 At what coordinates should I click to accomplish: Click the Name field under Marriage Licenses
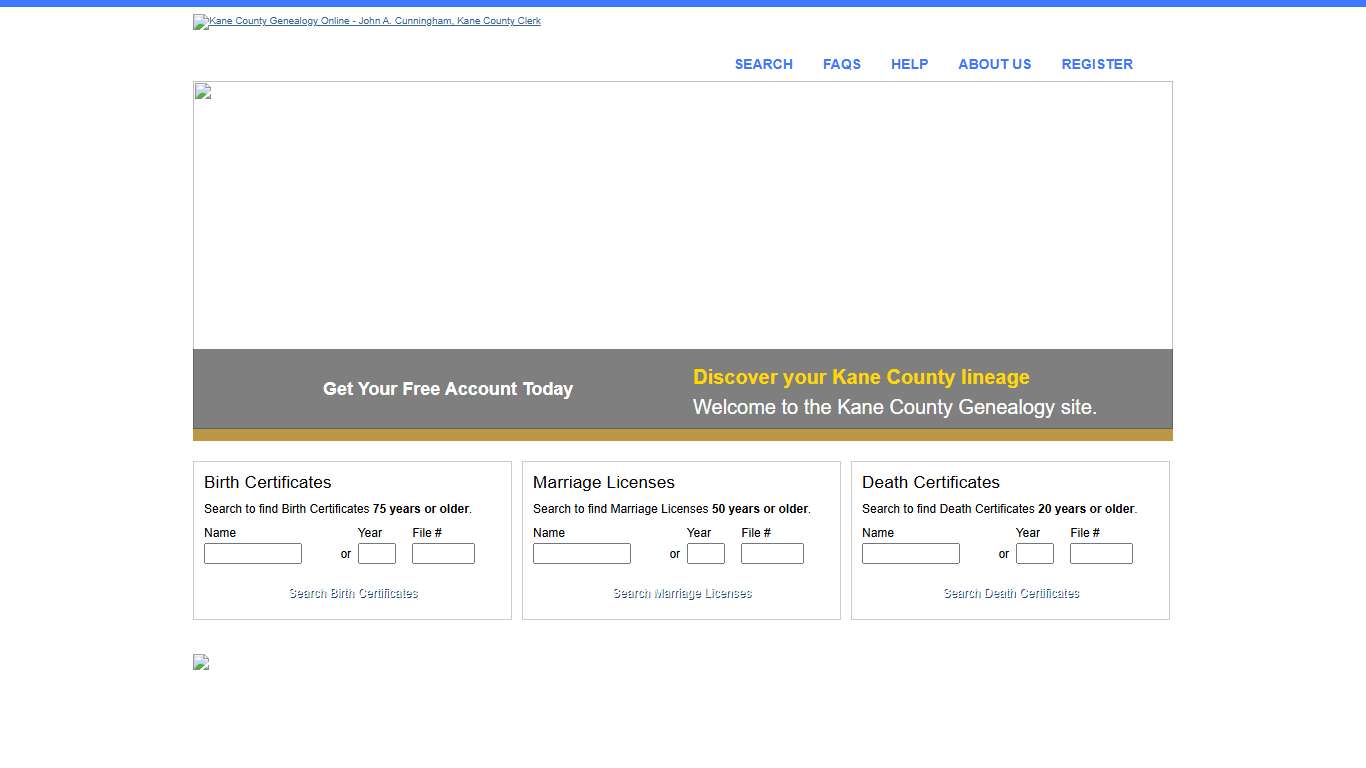point(581,553)
